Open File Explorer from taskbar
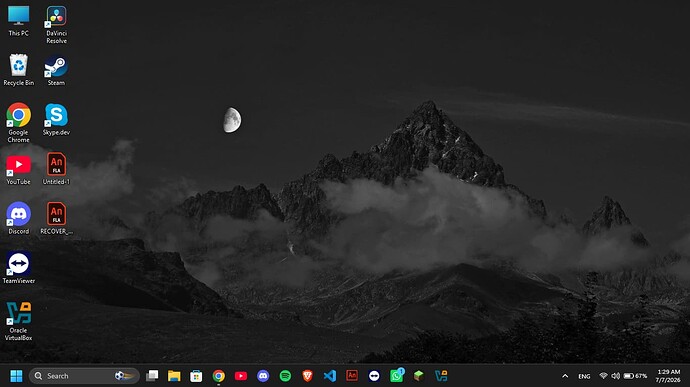 [174, 376]
